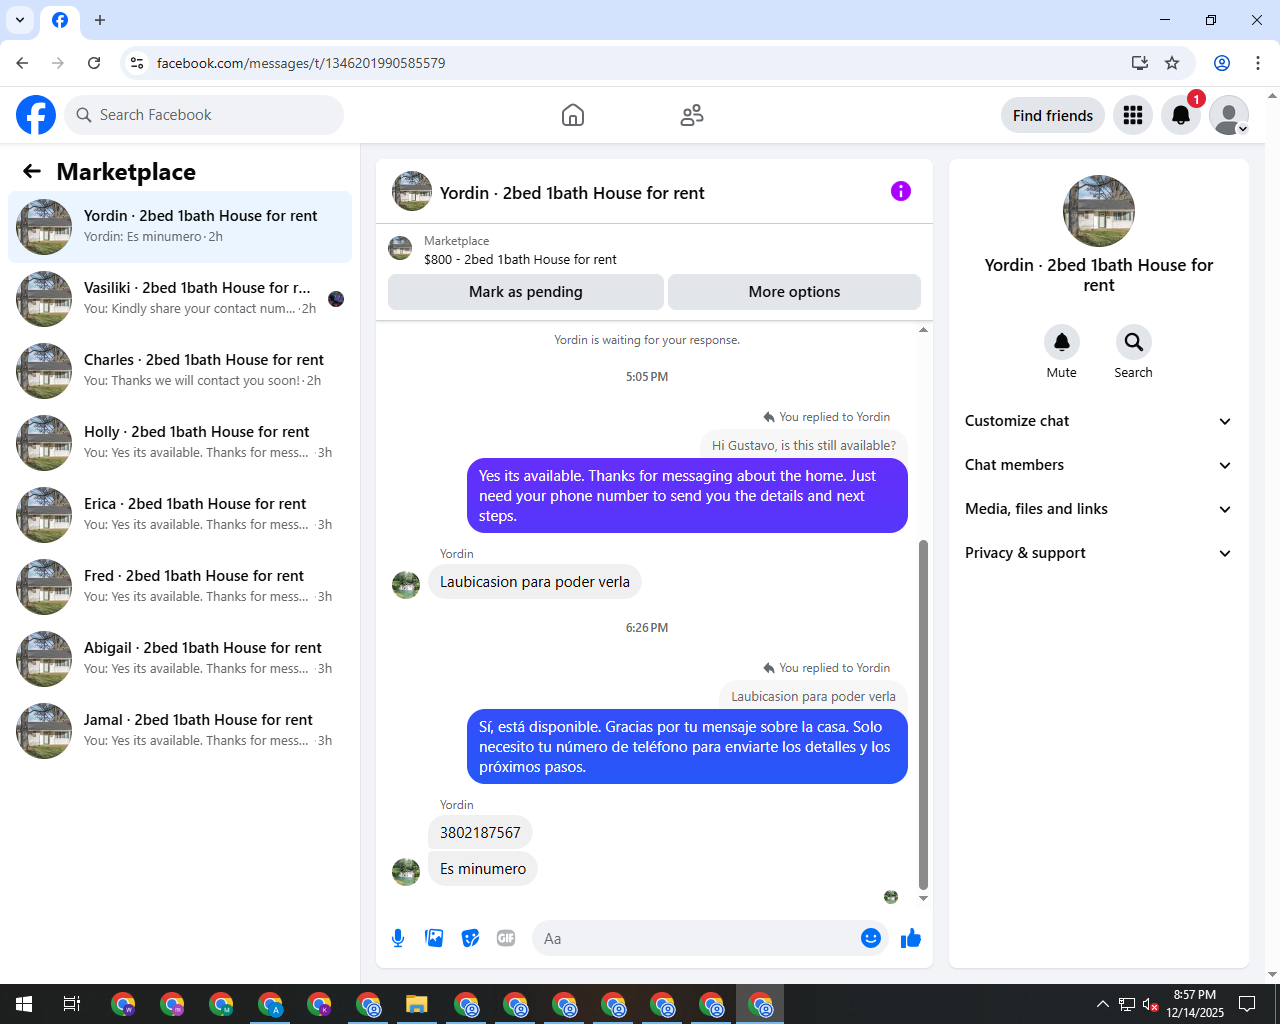Open a new browser tab

[100, 20]
